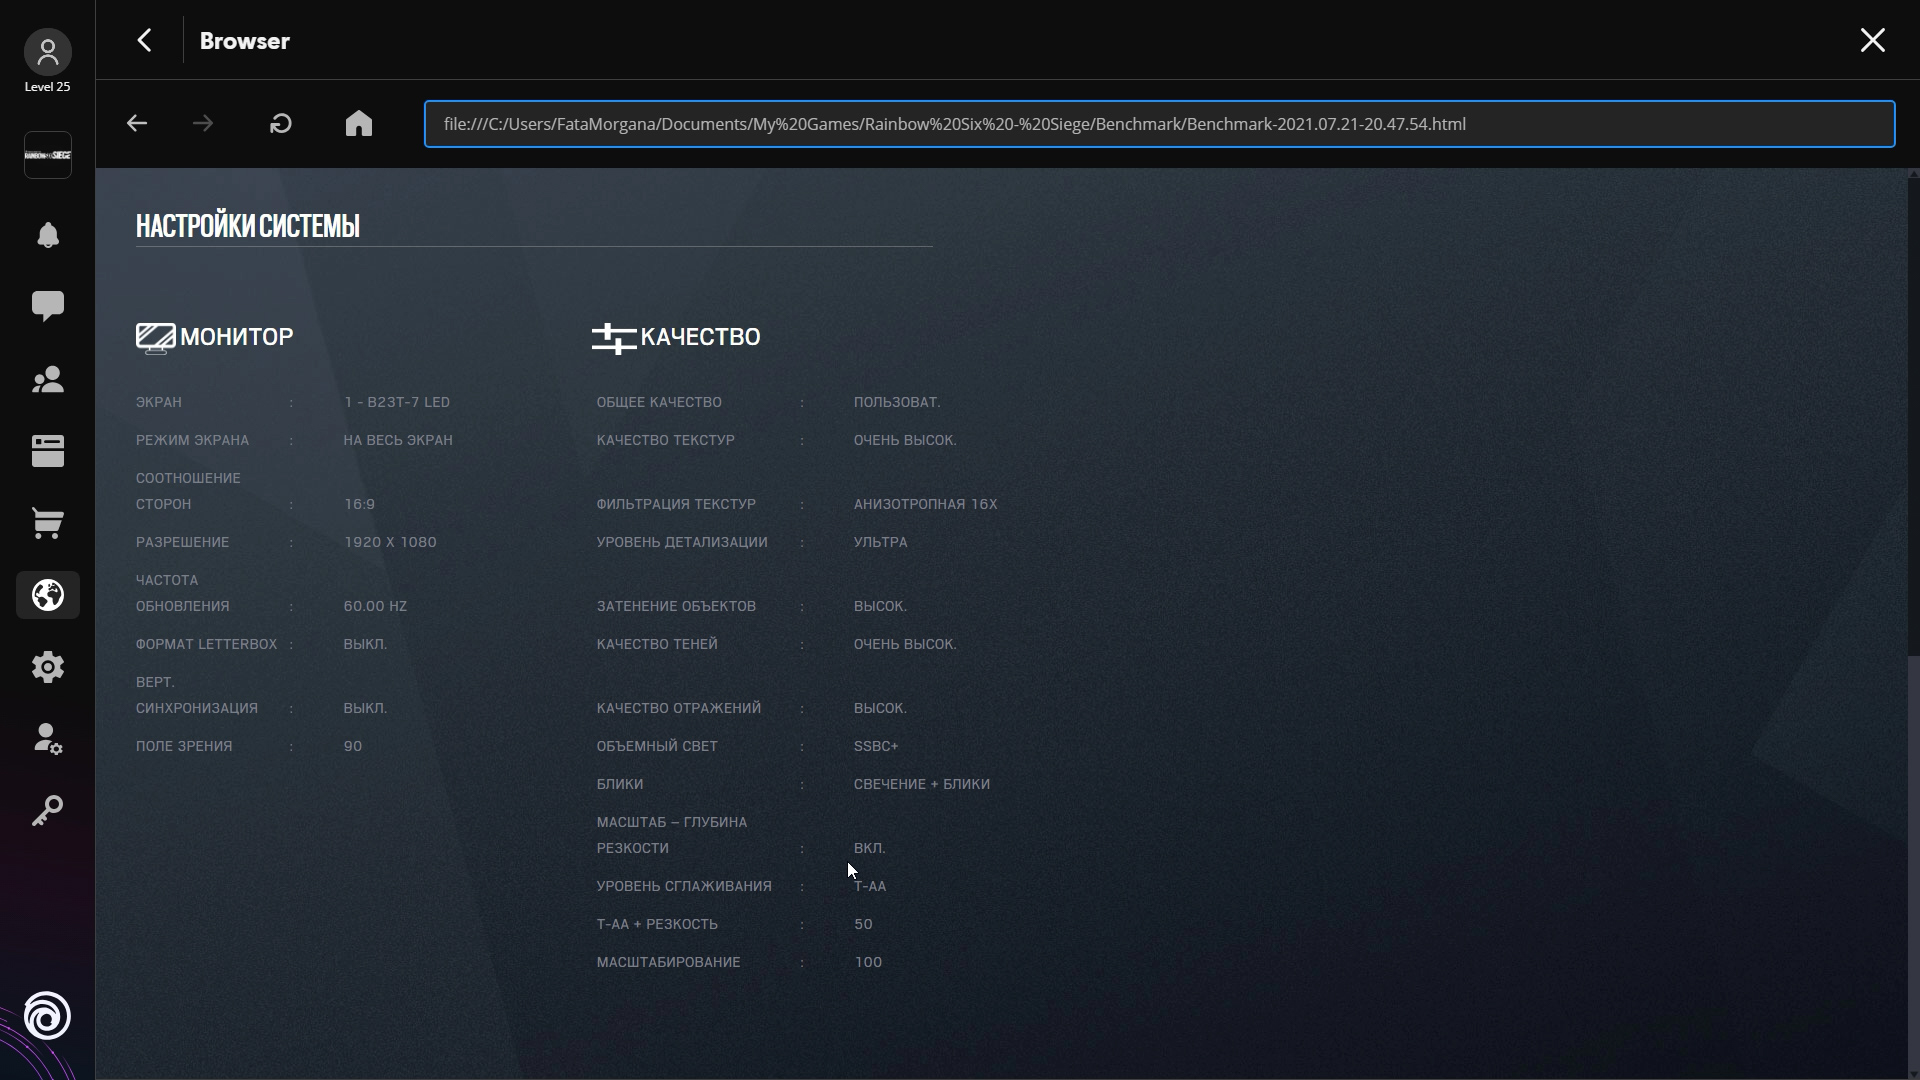Select the label РАЗРЕШЕНИЕ
1920x1080 pixels.
click(x=182, y=542)
